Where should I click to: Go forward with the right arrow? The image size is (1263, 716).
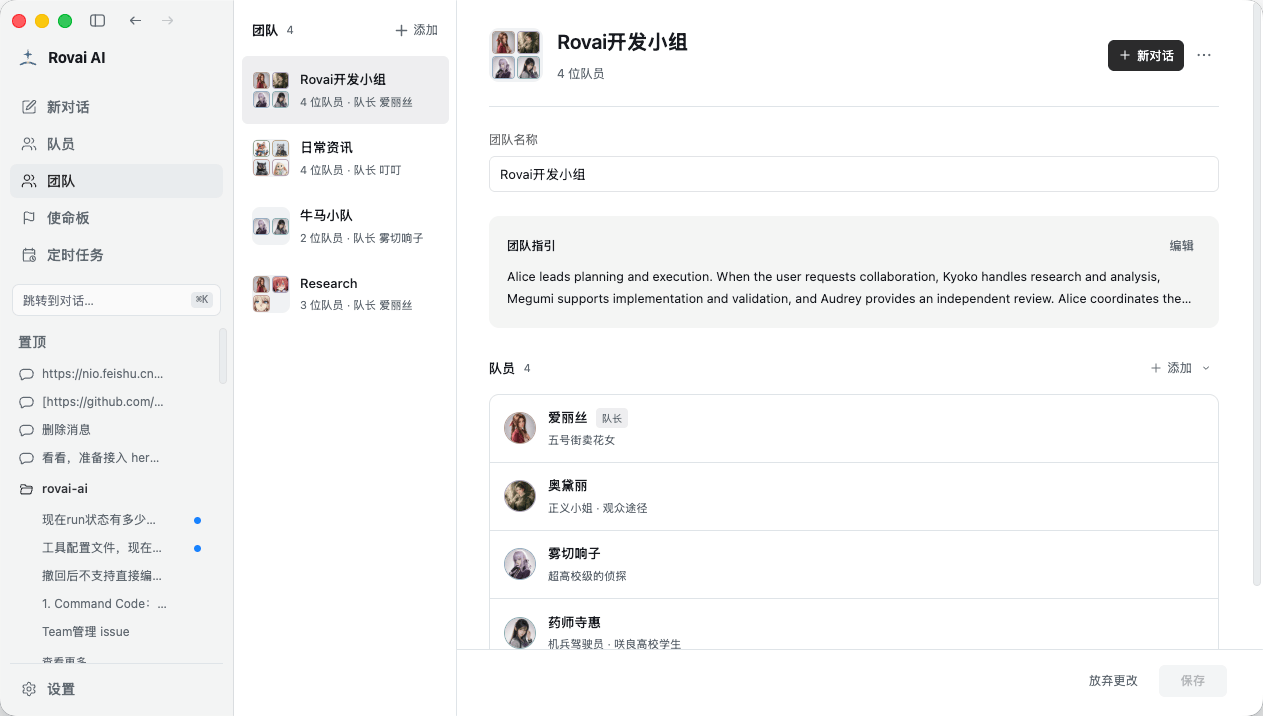click(167, 20)
